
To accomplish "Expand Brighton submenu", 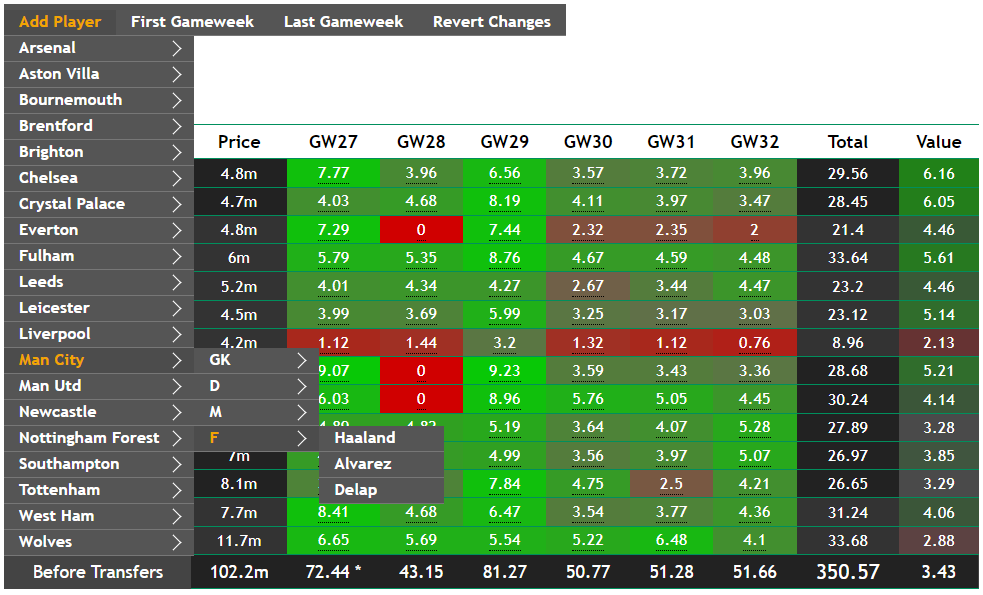I will [x=99, y=152].
